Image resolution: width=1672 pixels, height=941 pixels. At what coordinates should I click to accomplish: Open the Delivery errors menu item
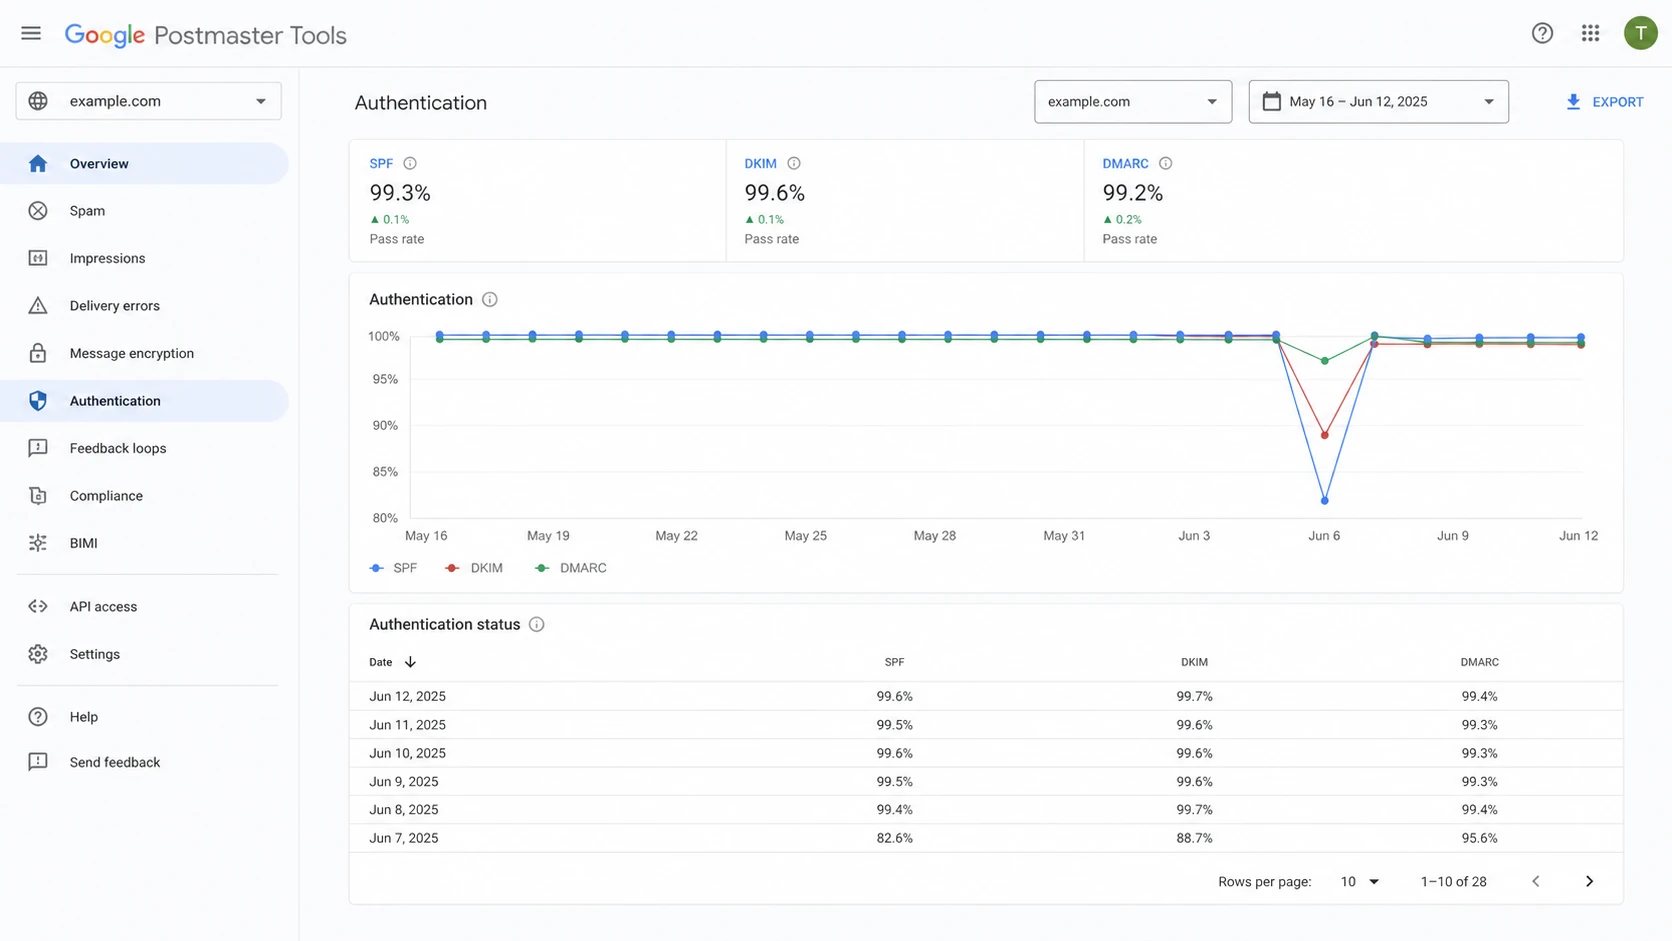point(144,306)
